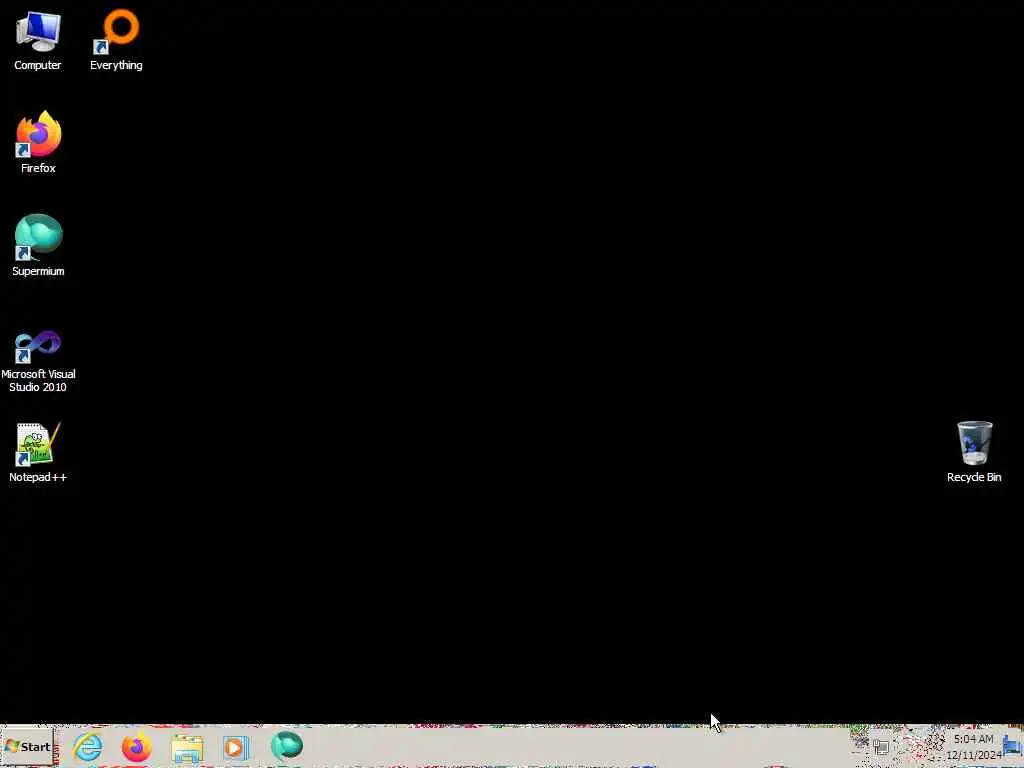Viewport: 1024px width, 768px height.
Task: Launch Firefox from the taskbar
Action: coord(136,747)
